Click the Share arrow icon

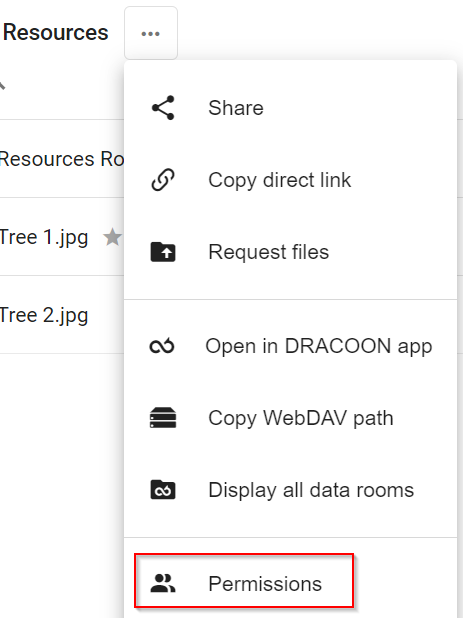point(163,108)
